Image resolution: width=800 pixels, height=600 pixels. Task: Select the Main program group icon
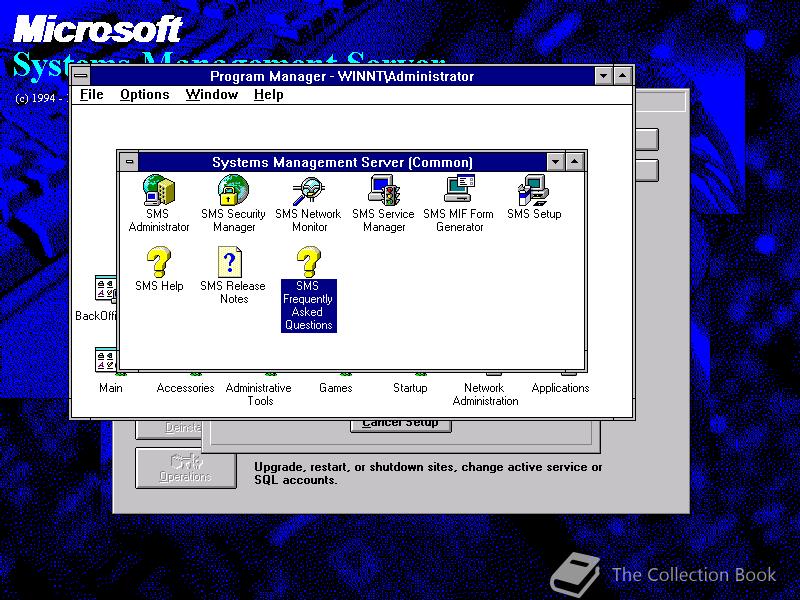(106, 360)
